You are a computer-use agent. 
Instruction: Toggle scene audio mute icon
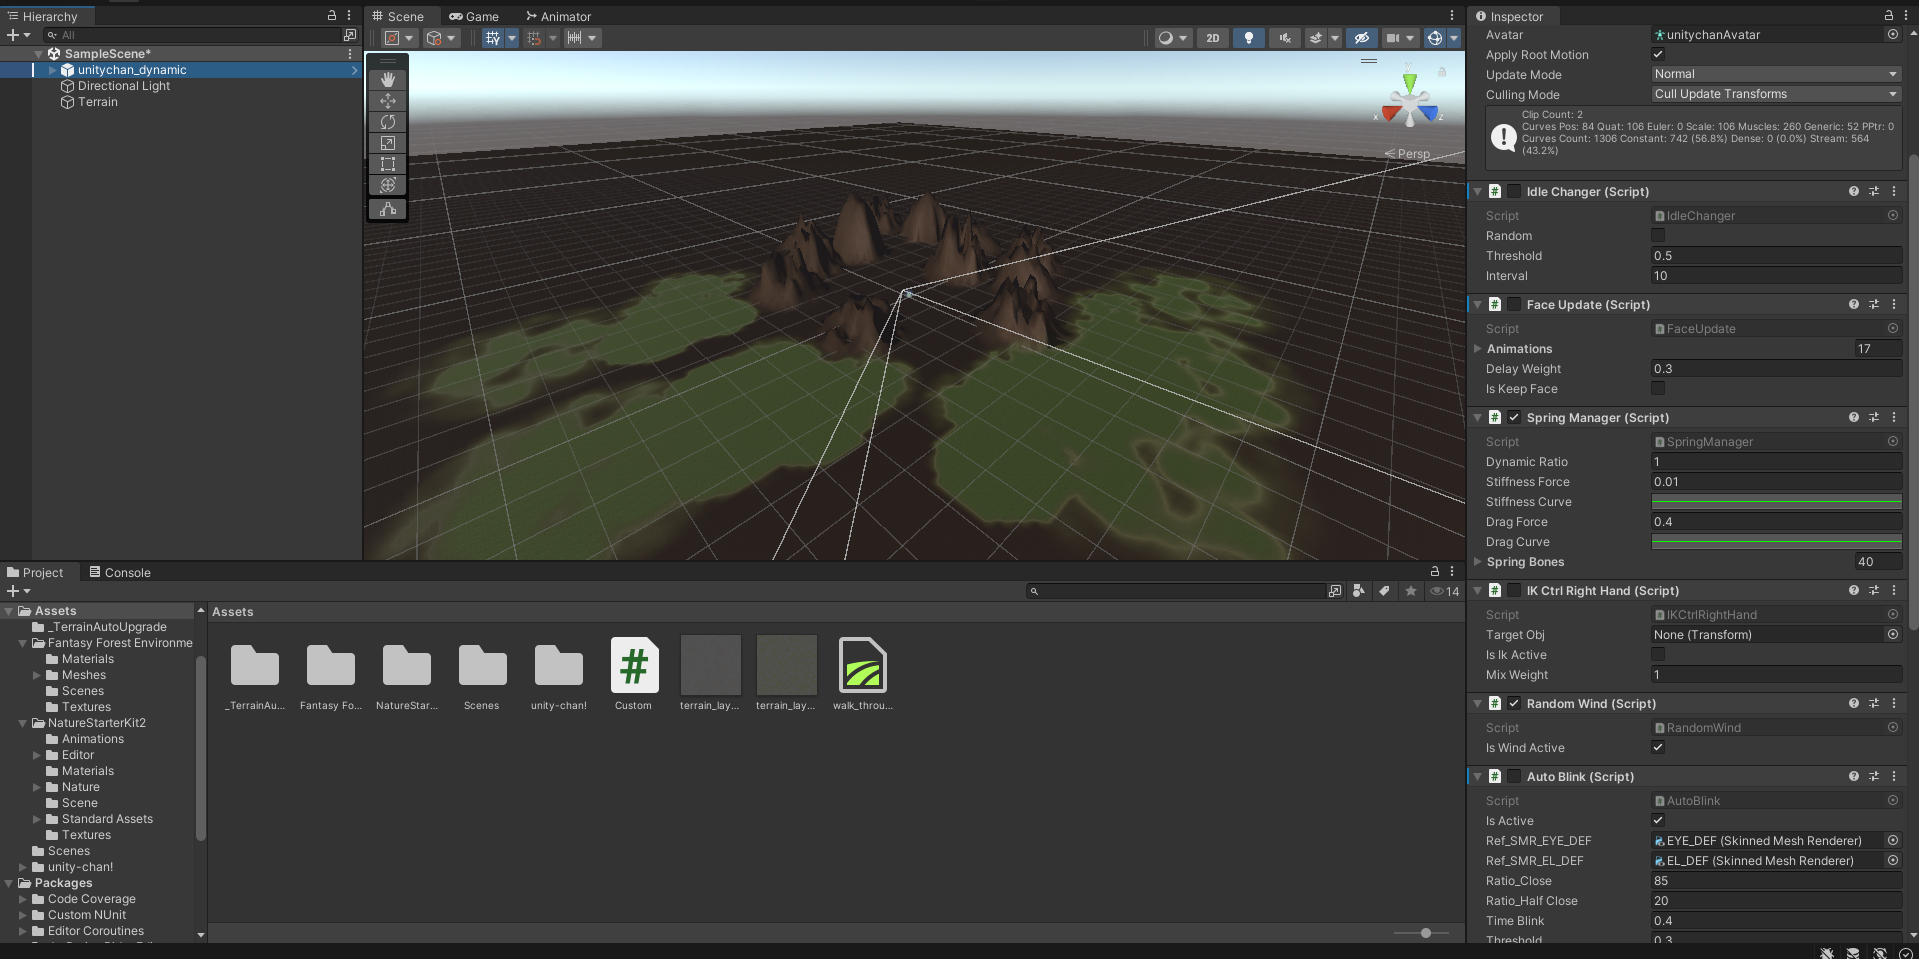1285,38
